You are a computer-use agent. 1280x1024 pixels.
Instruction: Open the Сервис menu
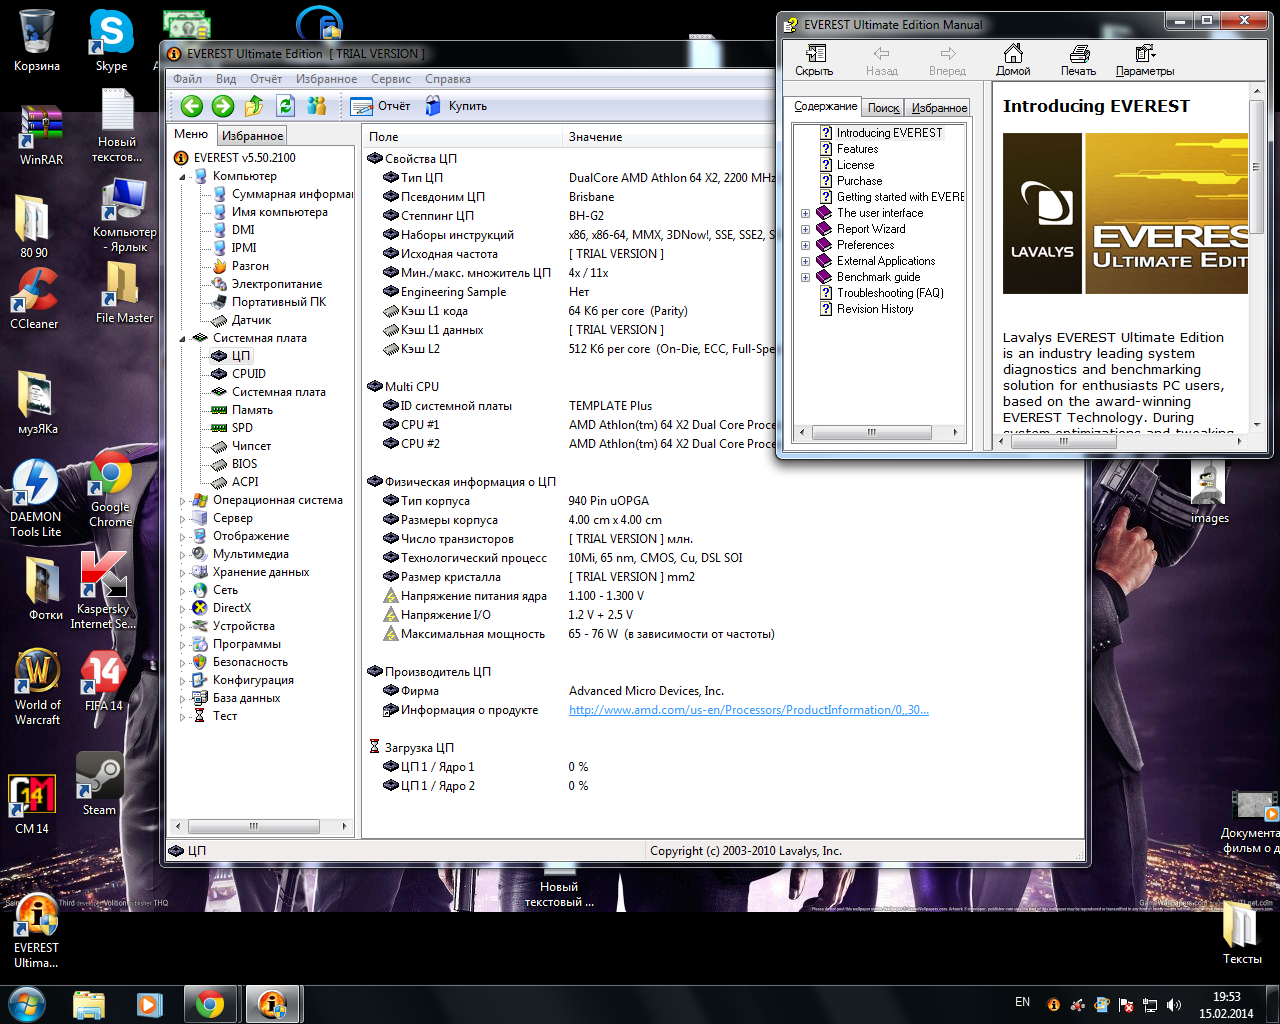click(x=390, y=79)
